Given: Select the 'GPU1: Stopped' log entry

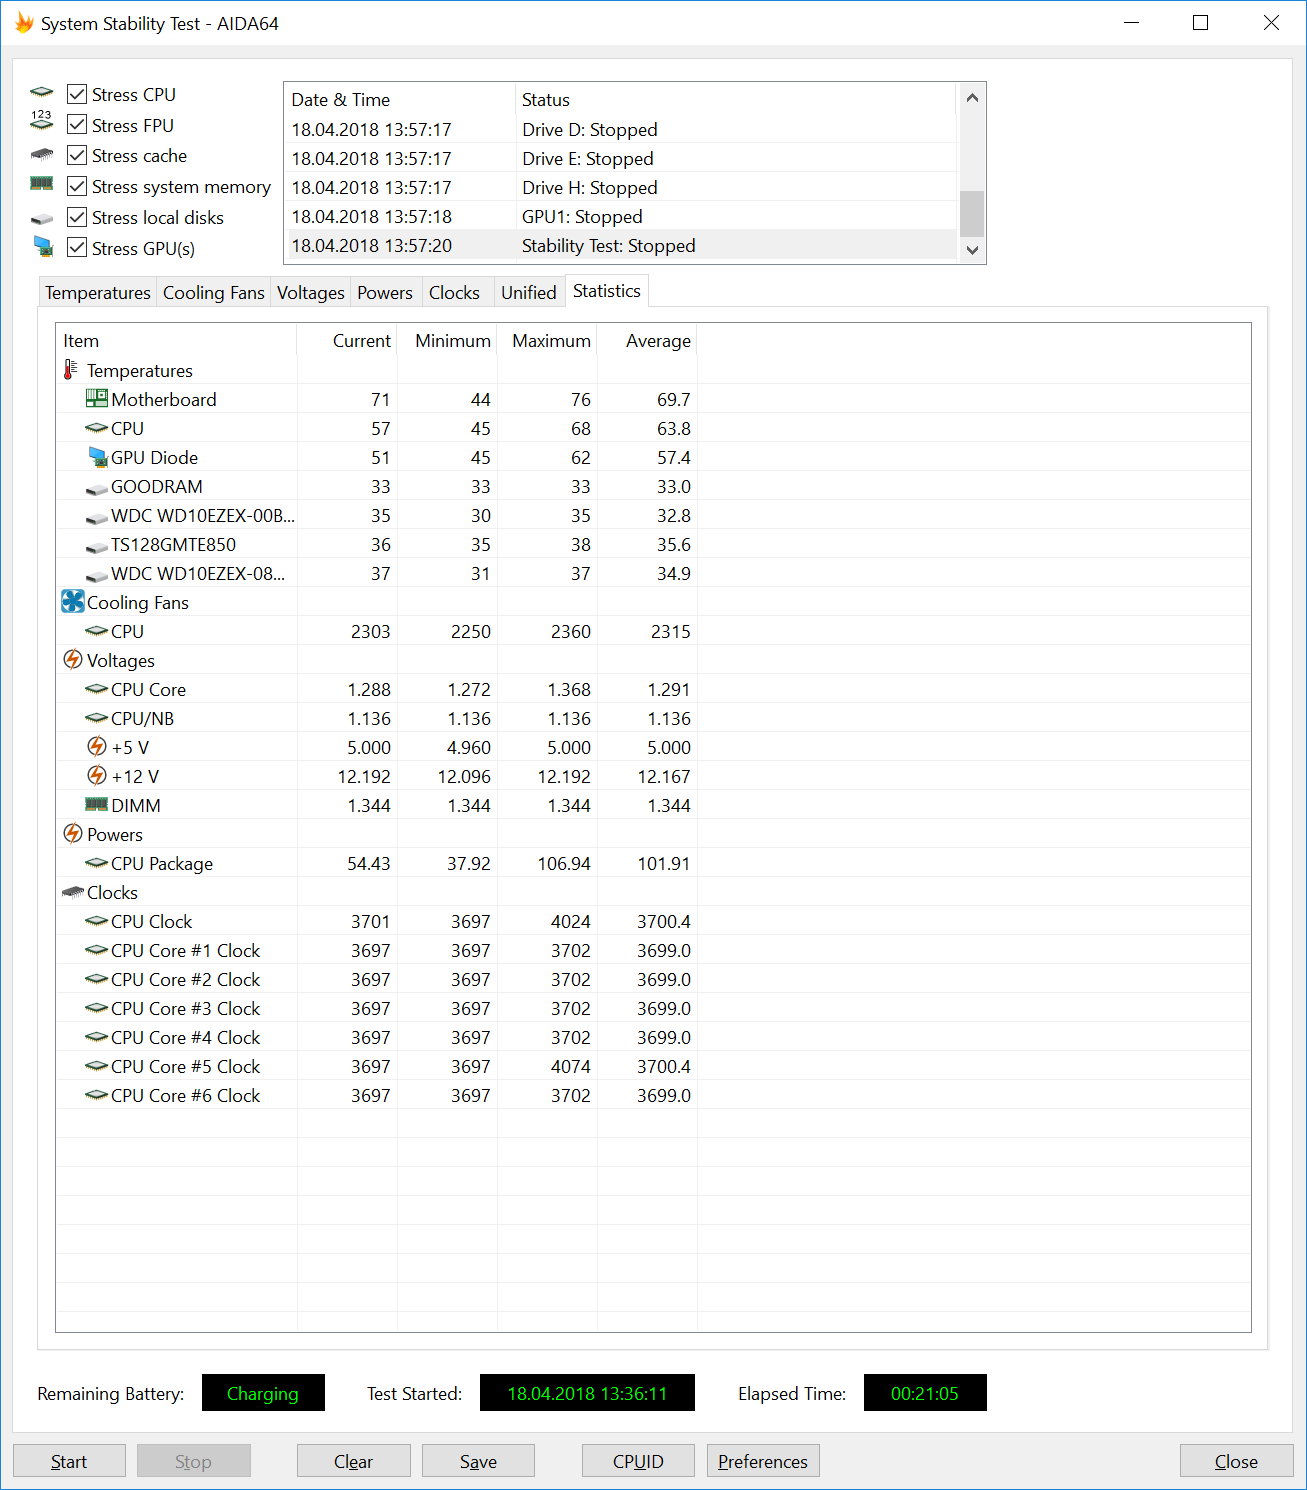Looking at the screenshot, I should pyautogui.click(x=620, y=216).
